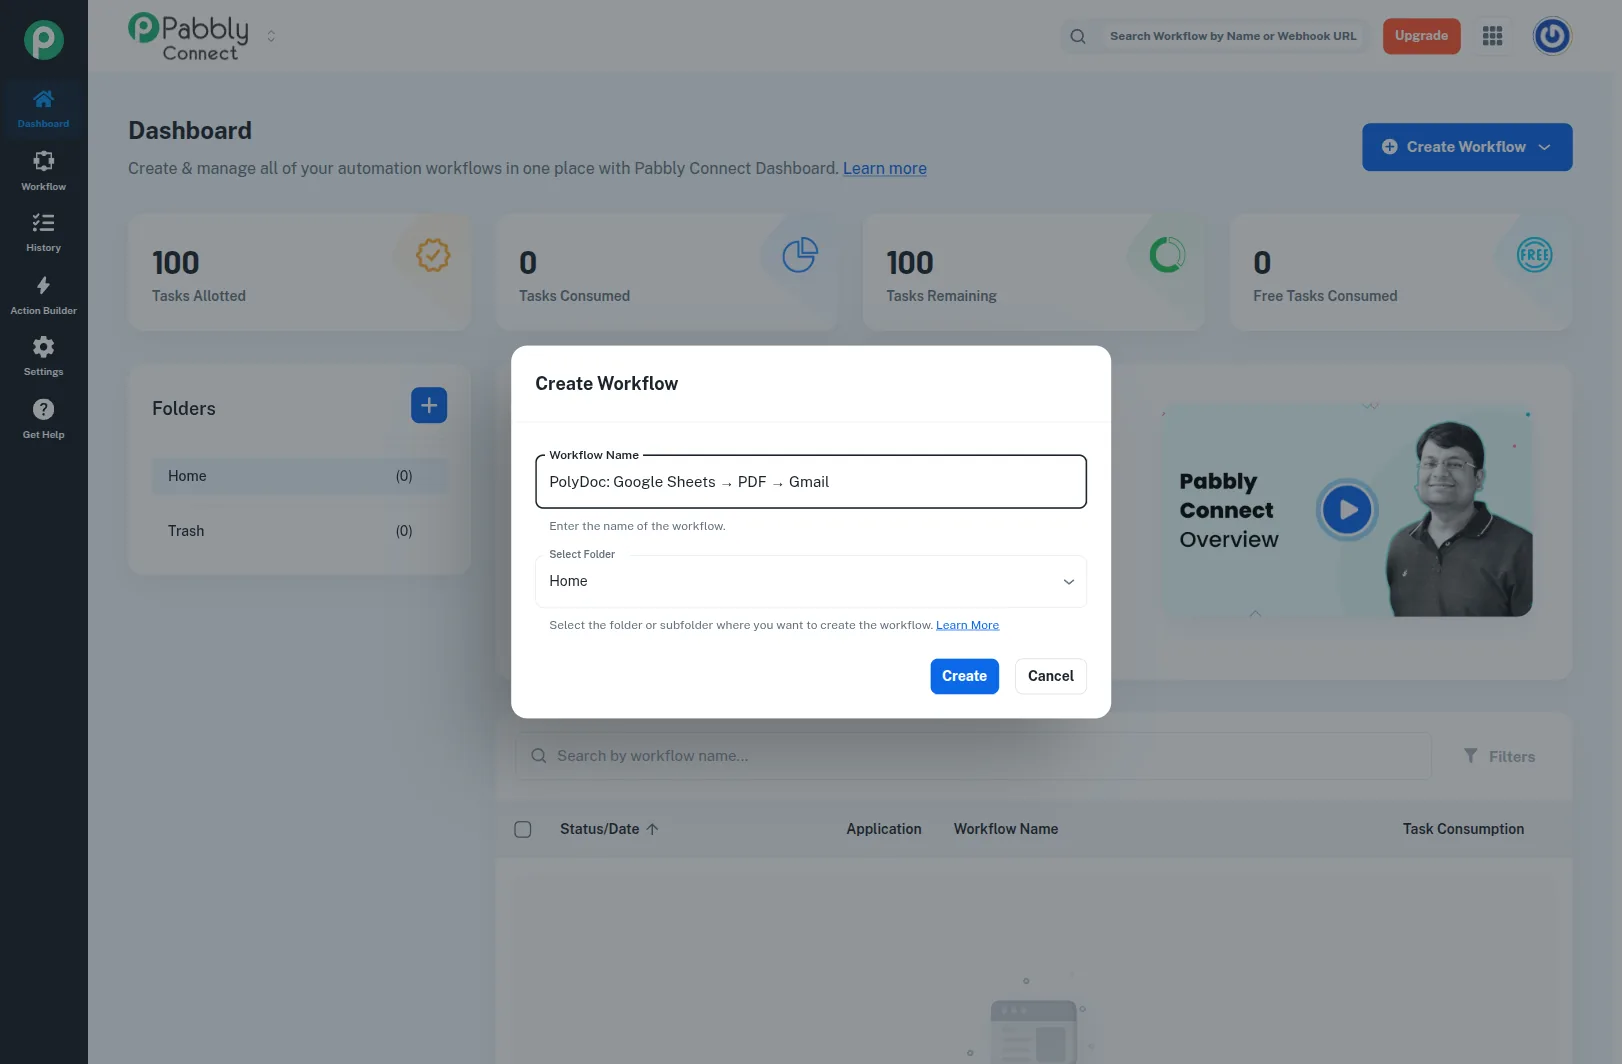Select the Home folder row
Screen dimensions: 1622x1064
(x=300, y=476)
